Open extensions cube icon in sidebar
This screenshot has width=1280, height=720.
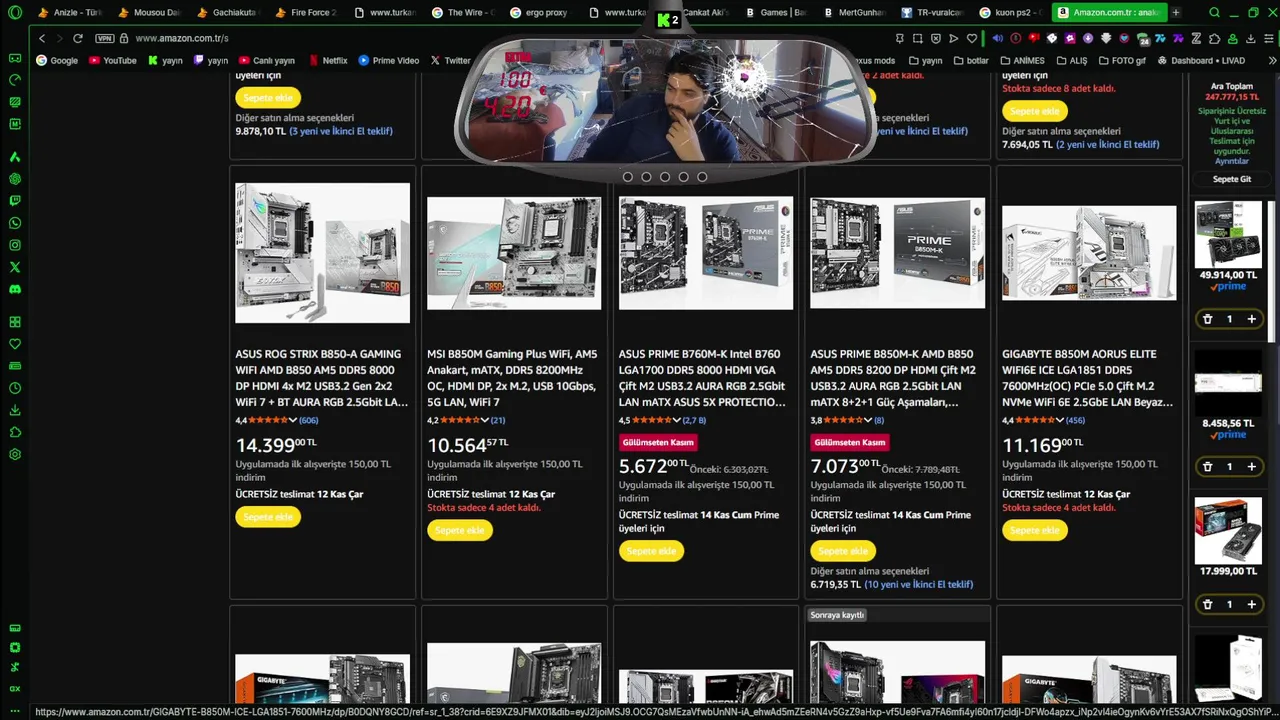15,432
